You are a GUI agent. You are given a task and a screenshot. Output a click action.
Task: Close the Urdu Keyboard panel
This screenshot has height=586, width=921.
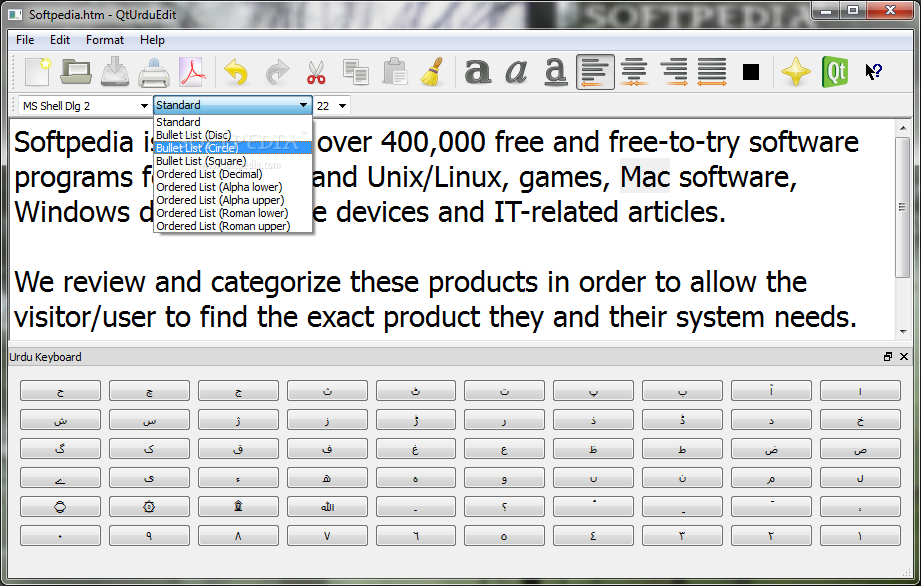tap(904, 356)
